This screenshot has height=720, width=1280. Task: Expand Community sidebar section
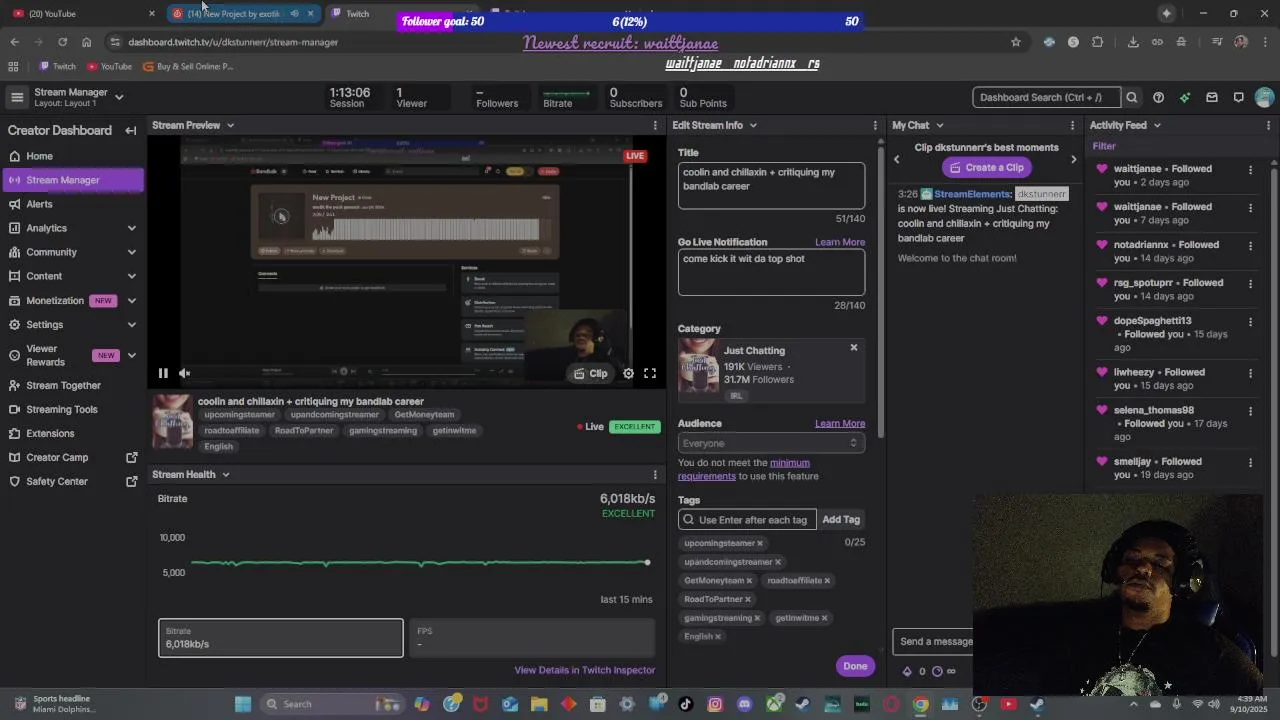click(x=132, y=252)
